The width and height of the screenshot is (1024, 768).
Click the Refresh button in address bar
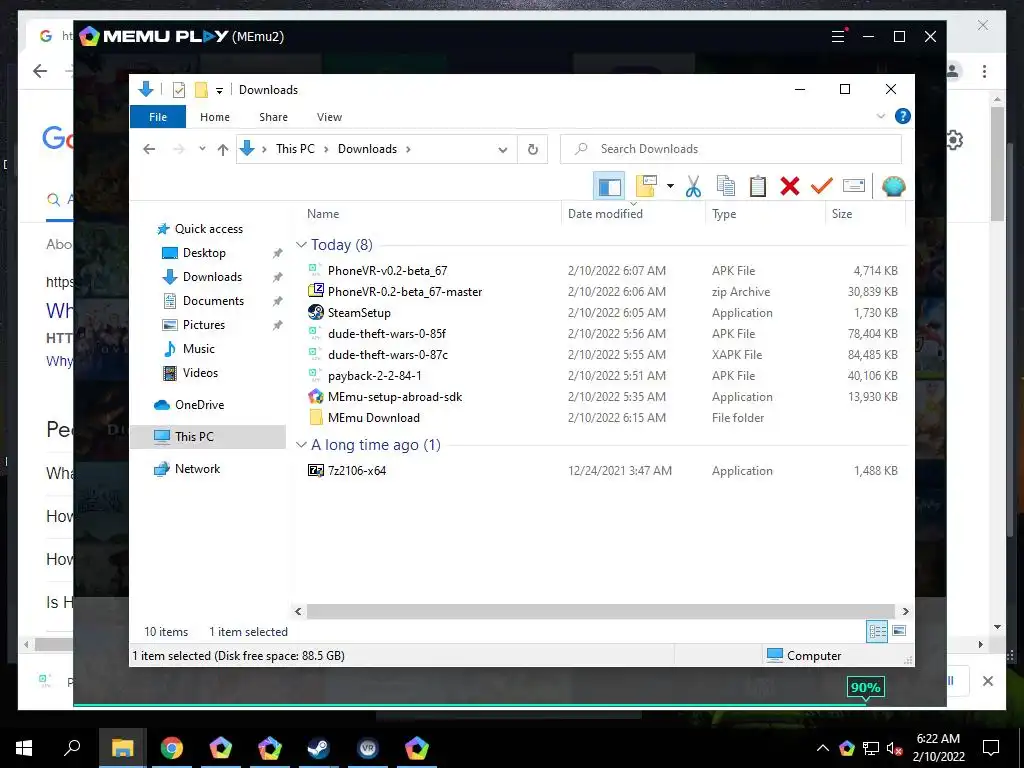coord(532,149)
